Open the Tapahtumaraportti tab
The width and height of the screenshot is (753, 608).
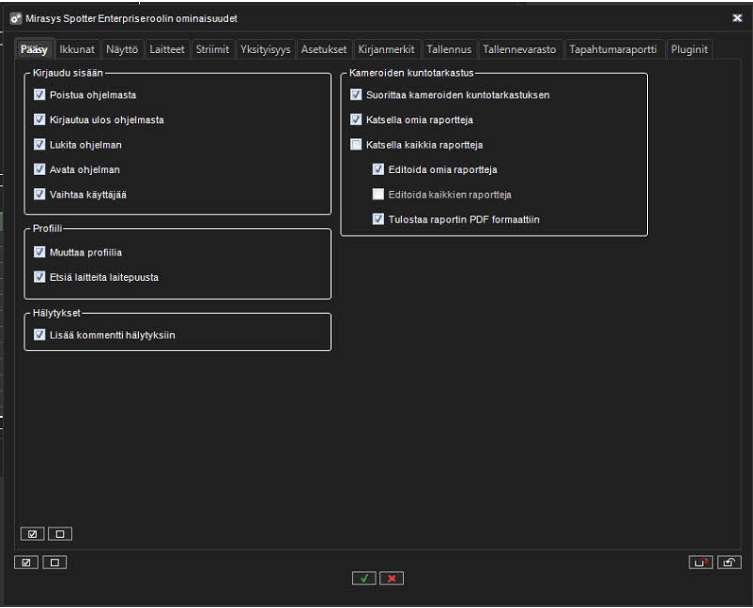[x=613, y=49]
